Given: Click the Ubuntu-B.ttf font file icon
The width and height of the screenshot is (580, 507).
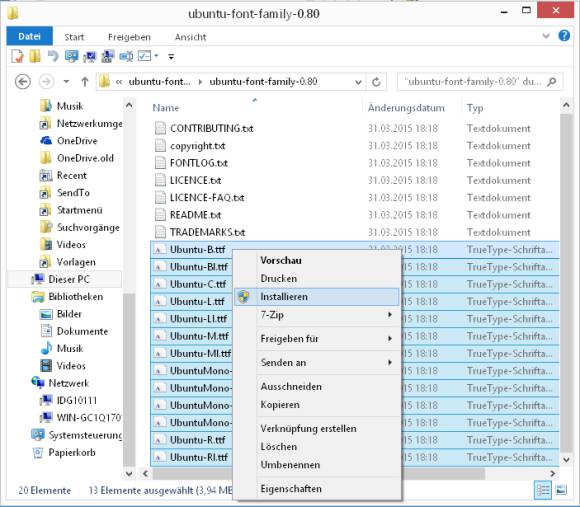Looking at the screenshot, I should pyautogui.click(x=159, y=250).
